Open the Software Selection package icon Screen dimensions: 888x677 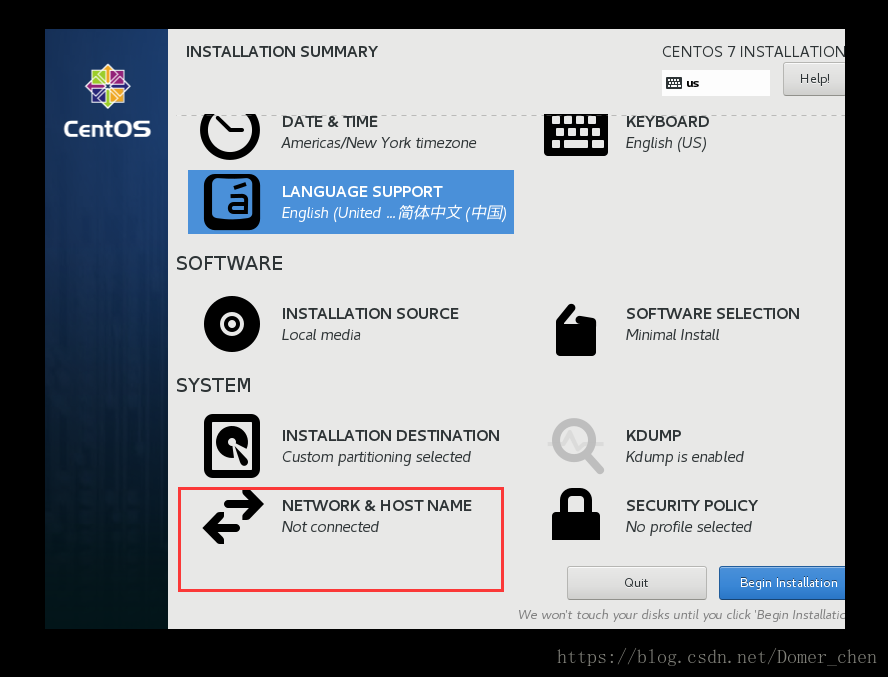tap(575, 330)
